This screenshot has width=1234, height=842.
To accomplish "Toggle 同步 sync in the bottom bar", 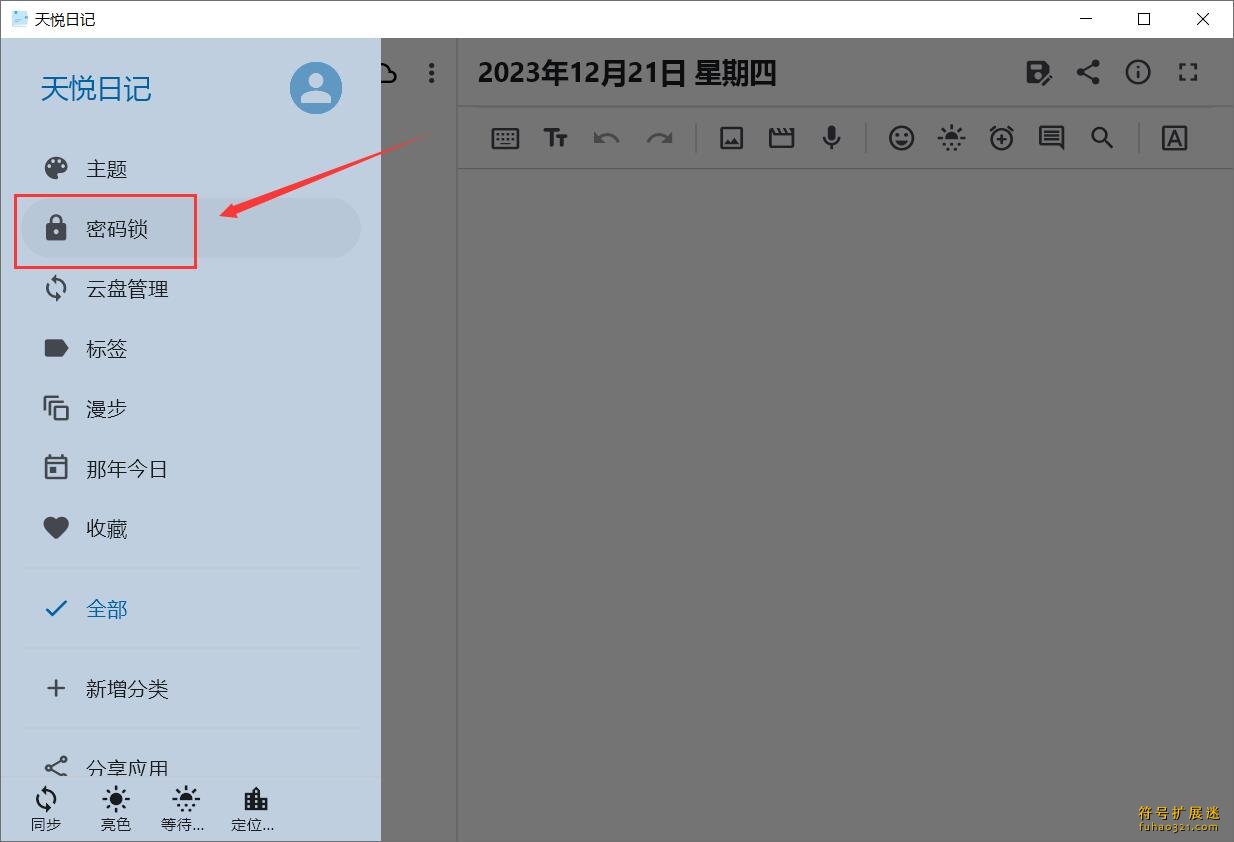I will (46, 808).
